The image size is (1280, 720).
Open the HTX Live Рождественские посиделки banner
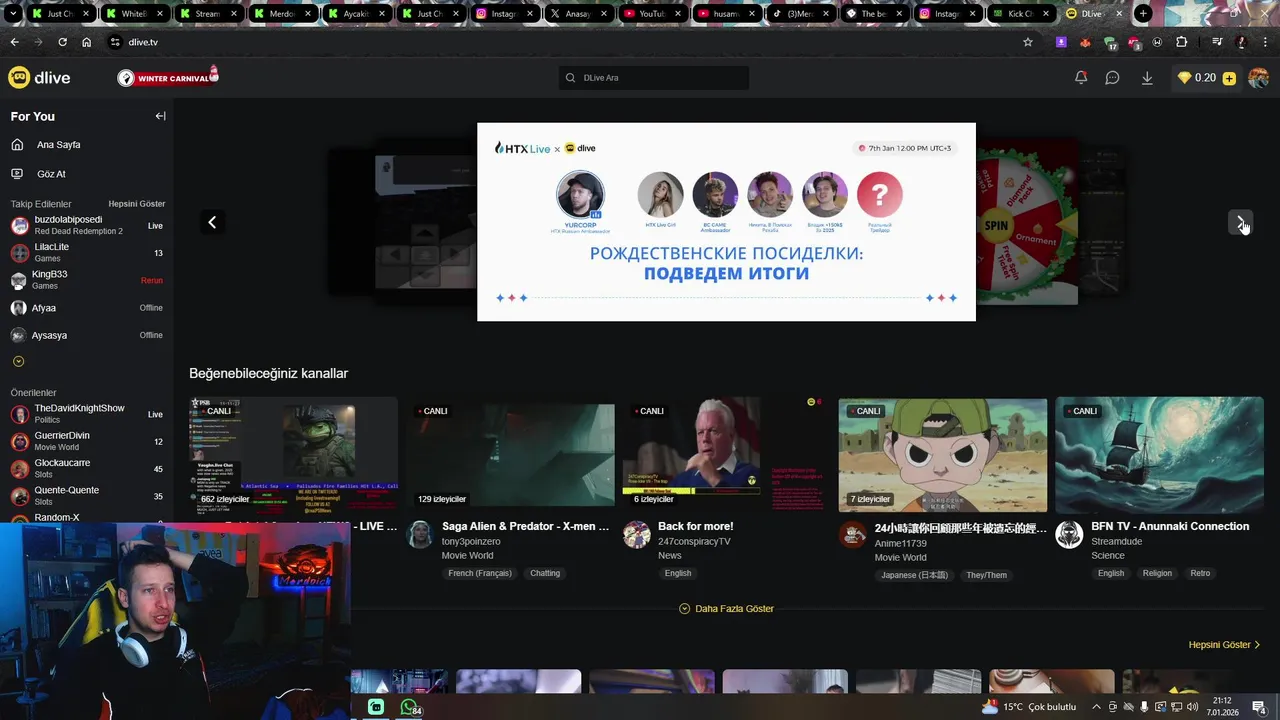click(x=726, y=222)
